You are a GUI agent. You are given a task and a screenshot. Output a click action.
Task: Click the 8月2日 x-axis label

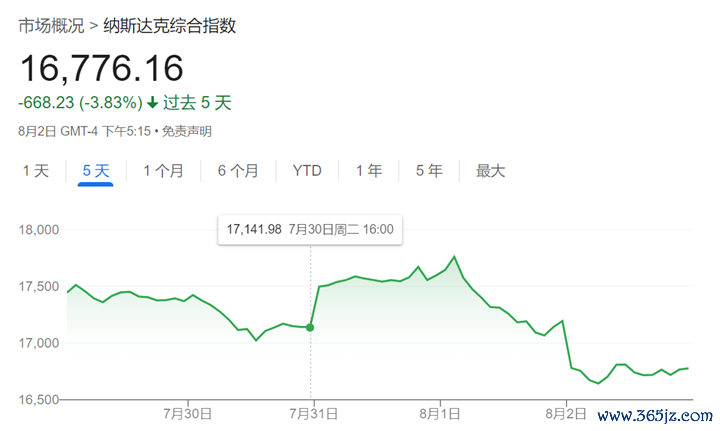pyautogui.click(x=566, y=414)
